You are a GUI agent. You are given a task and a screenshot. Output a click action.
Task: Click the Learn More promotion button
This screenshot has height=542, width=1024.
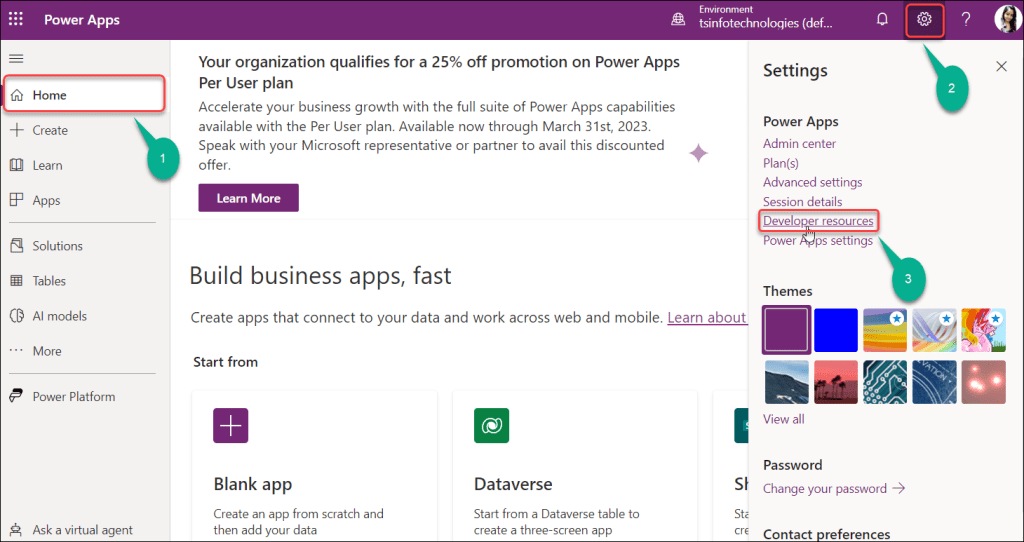click(248, 198)
